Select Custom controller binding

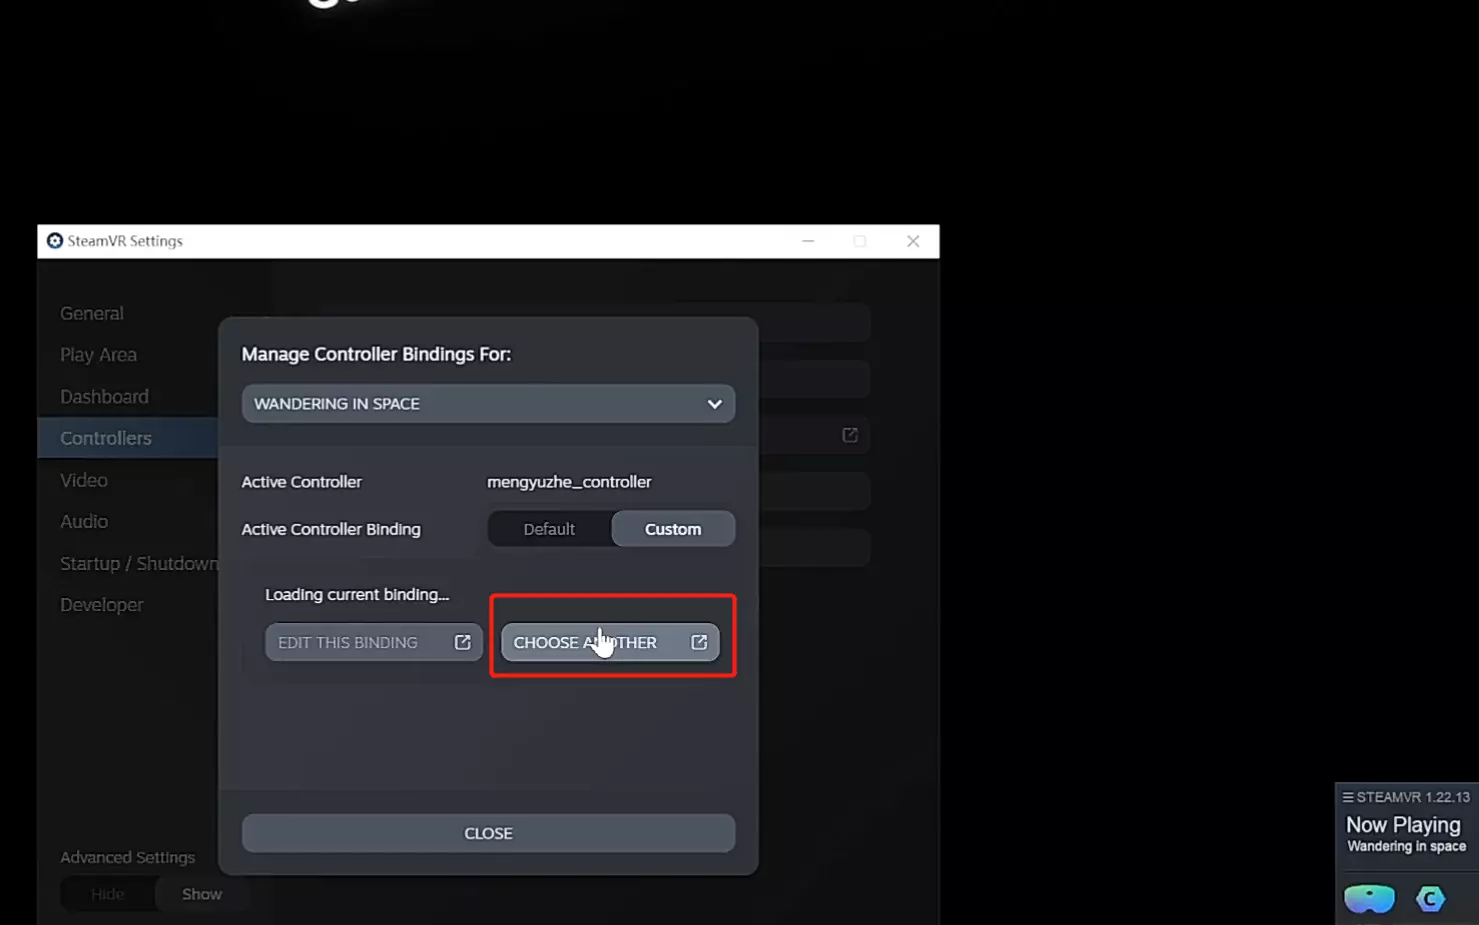[673, 529]
